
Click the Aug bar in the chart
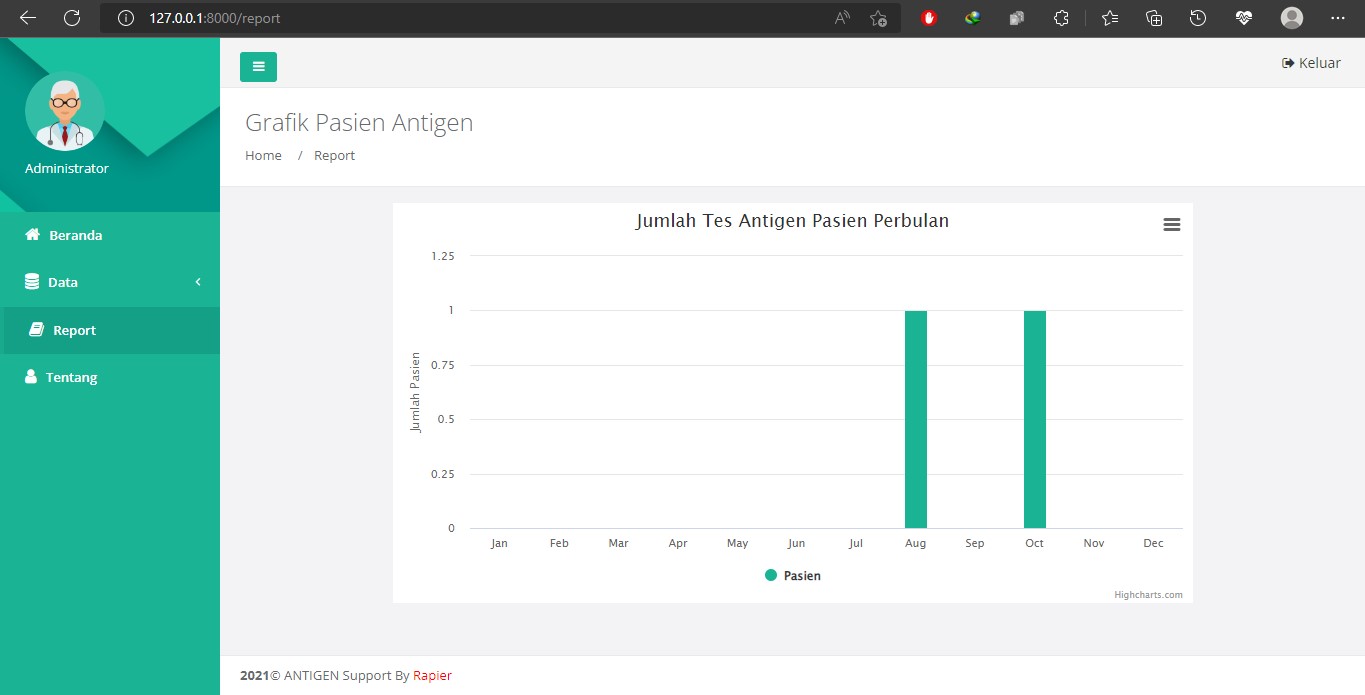point(915,419)
